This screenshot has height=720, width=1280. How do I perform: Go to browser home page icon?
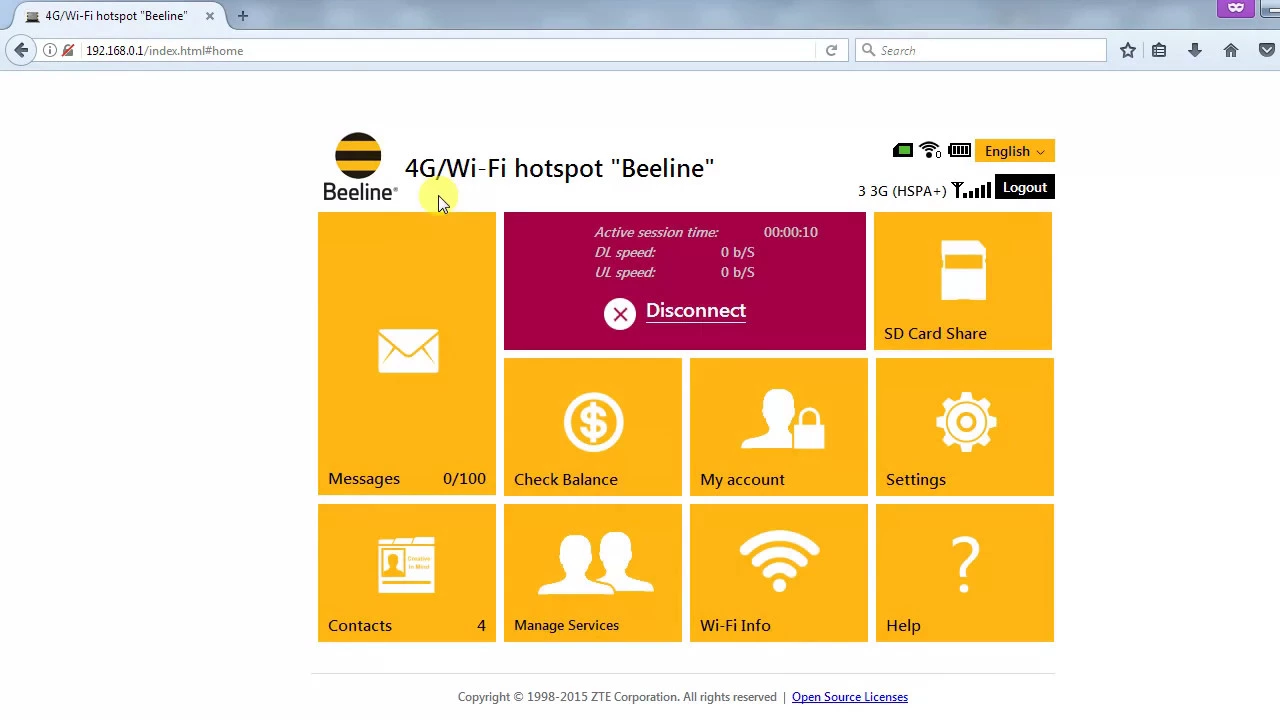click(x=1231, y=50)
